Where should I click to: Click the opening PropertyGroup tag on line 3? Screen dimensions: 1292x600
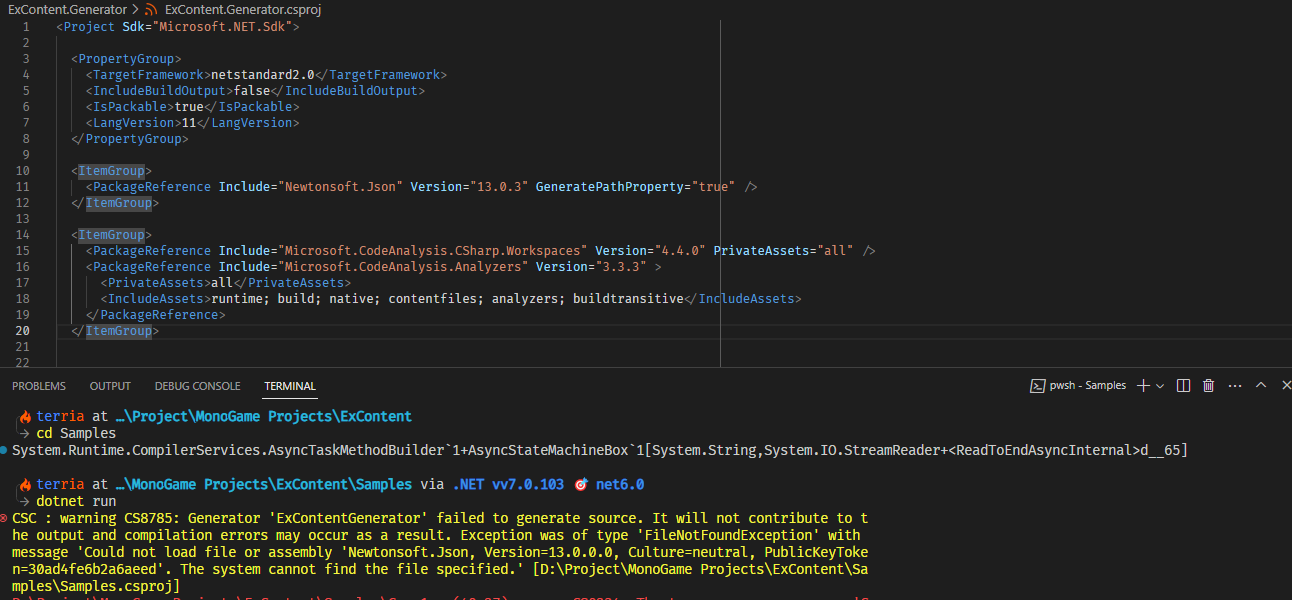[x=126, y=59]
